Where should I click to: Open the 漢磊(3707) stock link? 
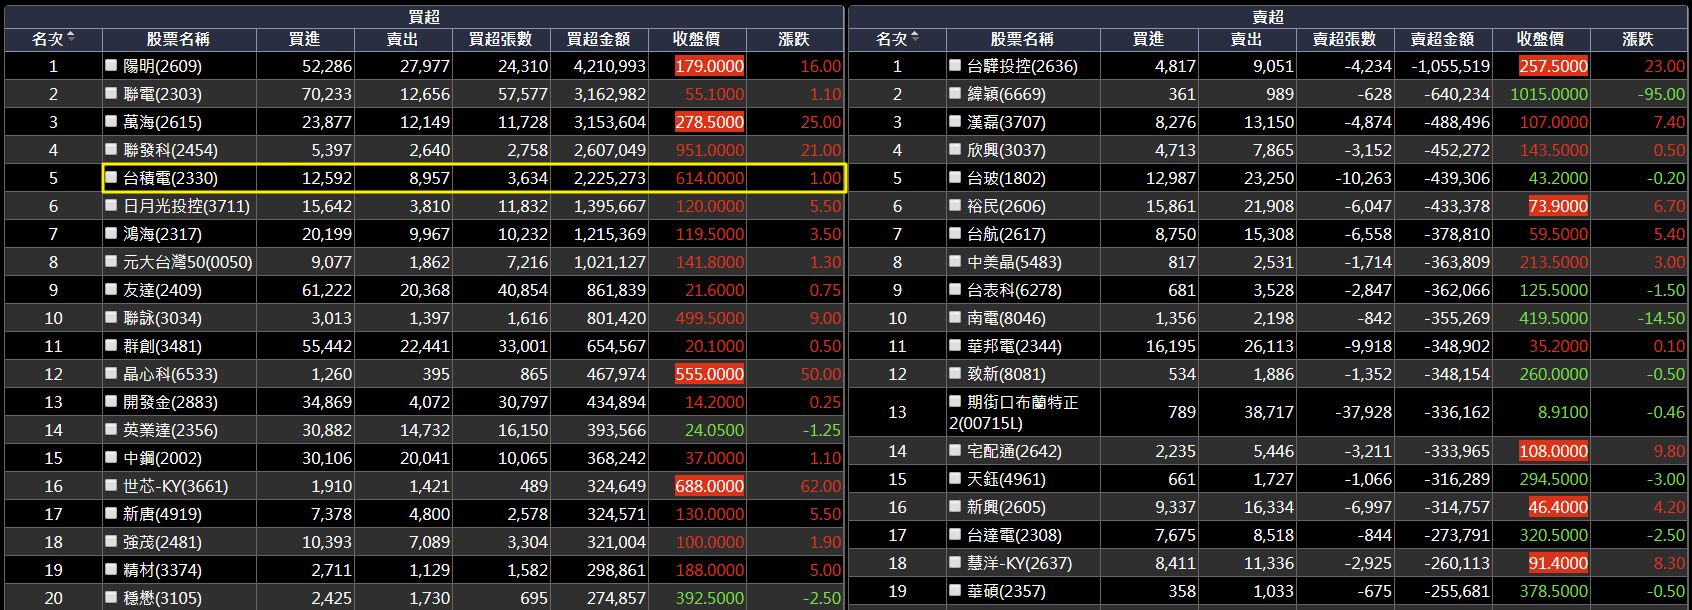coord(1006,122)
